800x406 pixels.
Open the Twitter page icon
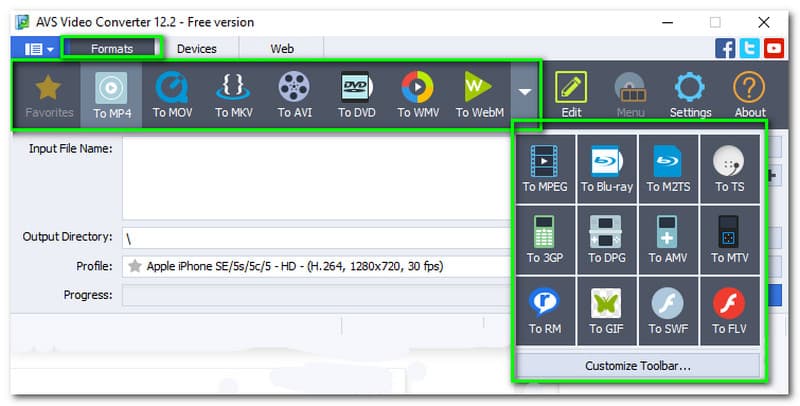[749, 48]
